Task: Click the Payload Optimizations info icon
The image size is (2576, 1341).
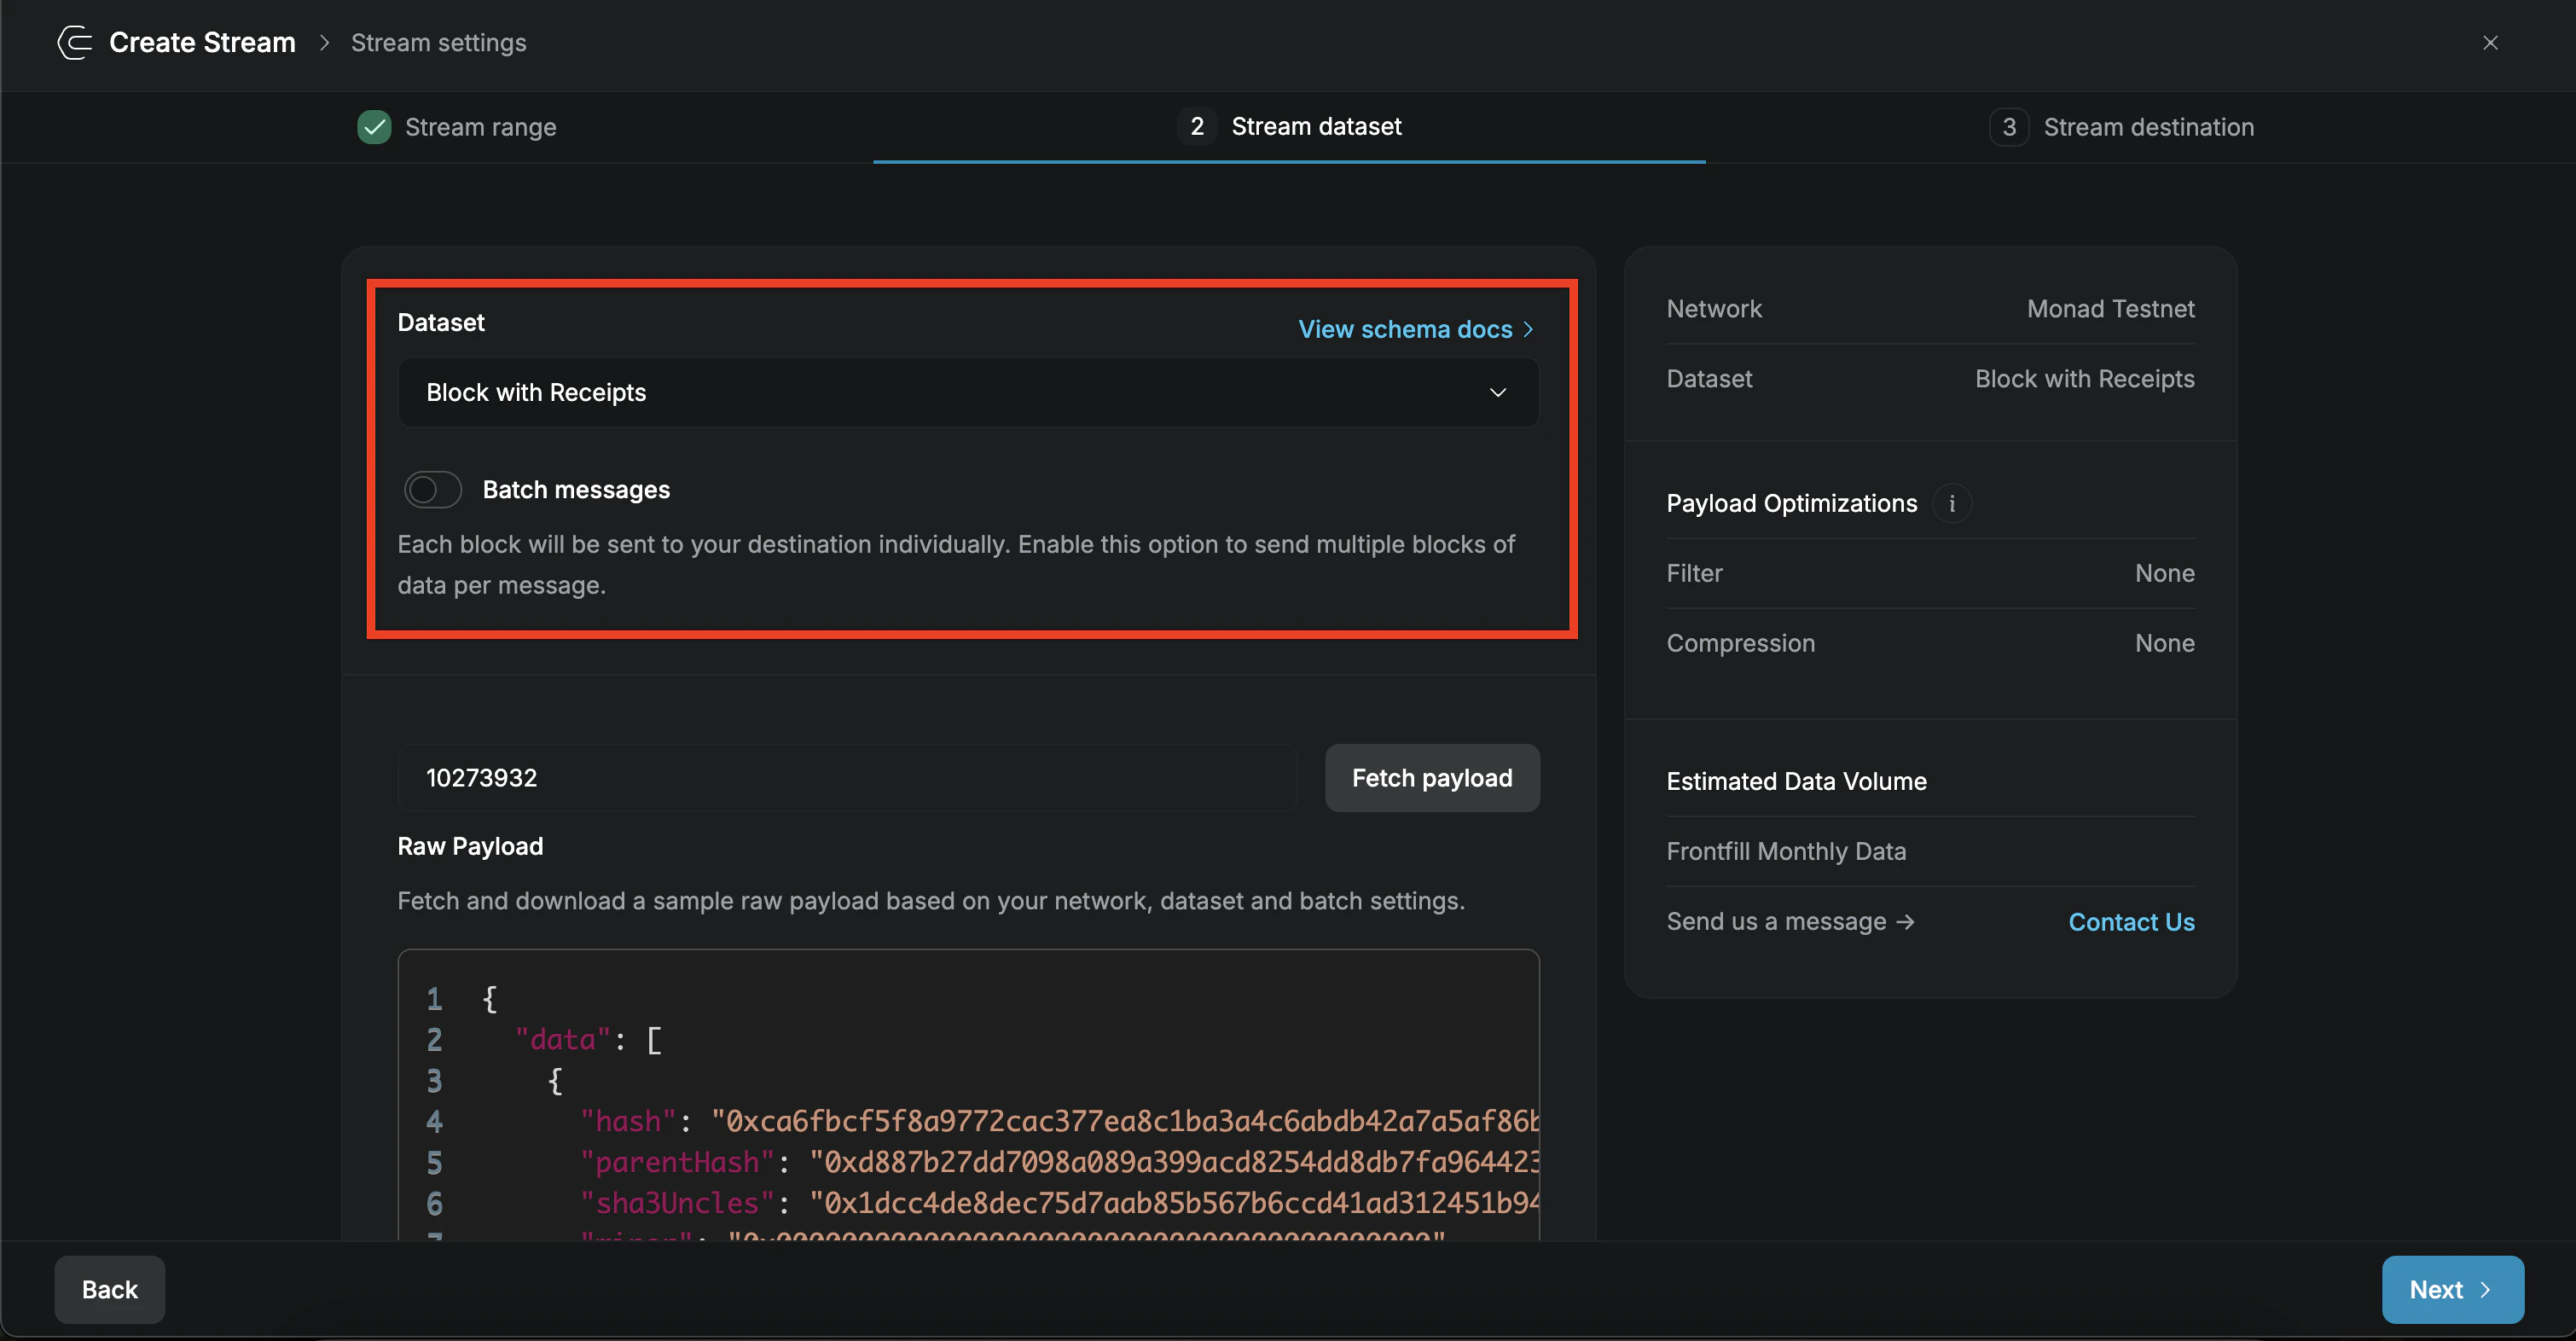Action: pos(1952,503)
